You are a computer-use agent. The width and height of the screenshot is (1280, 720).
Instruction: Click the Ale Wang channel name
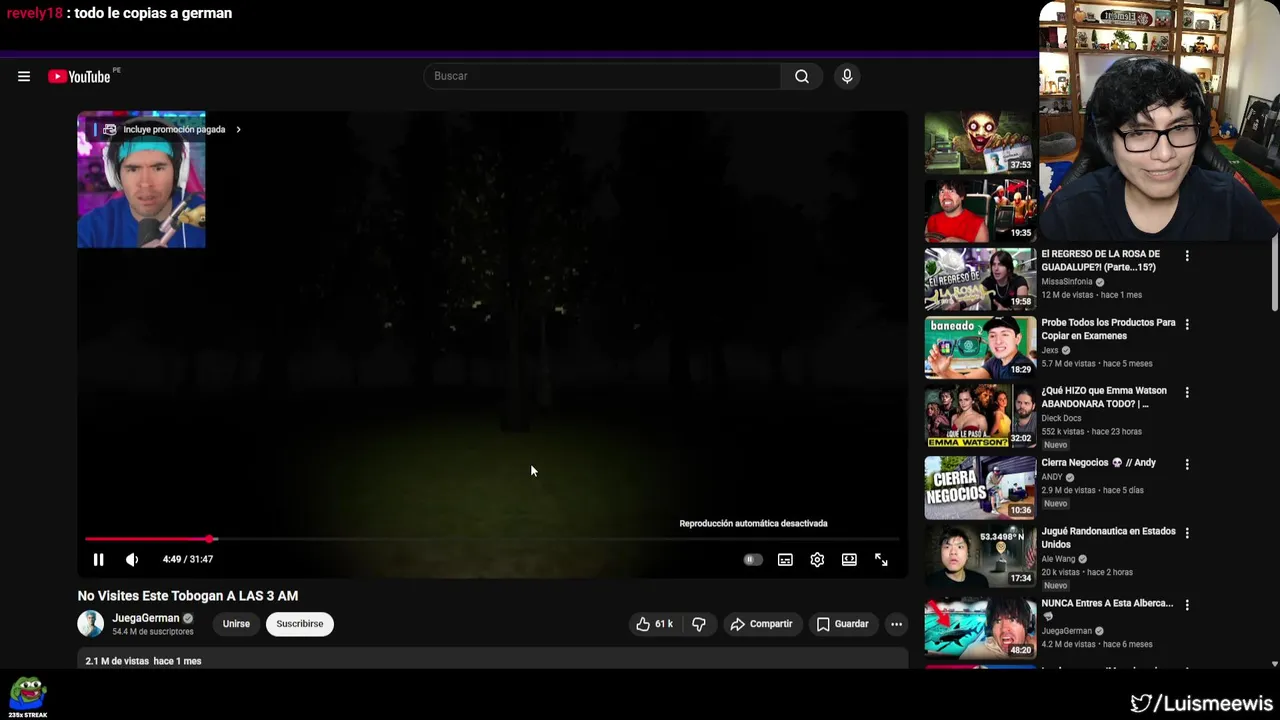click(1058, 560)
